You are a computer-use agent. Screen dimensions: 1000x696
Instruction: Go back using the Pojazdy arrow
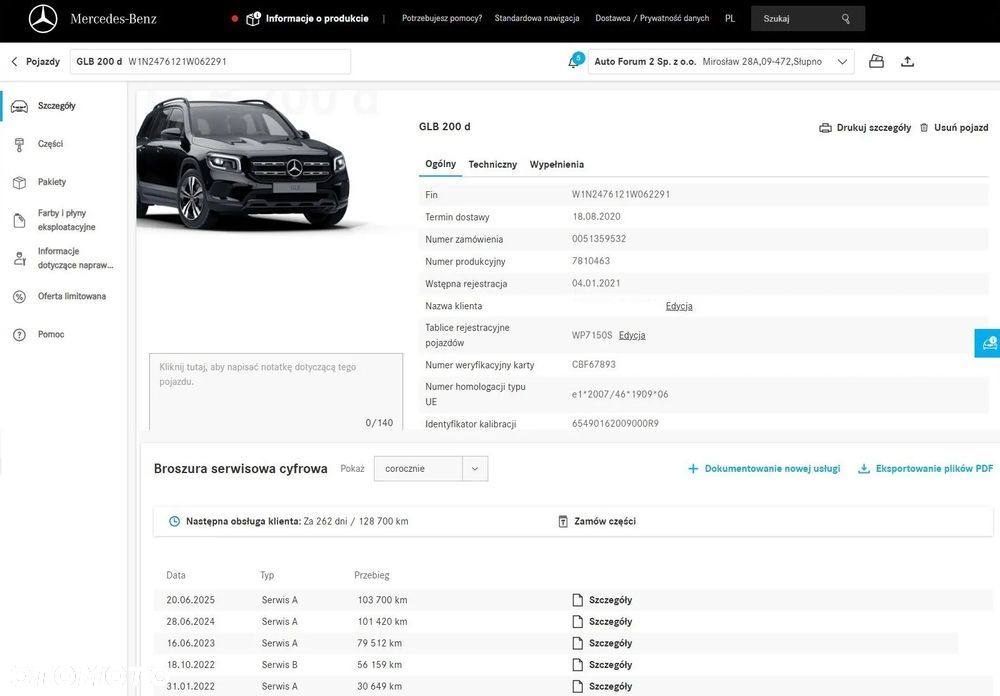15,61
